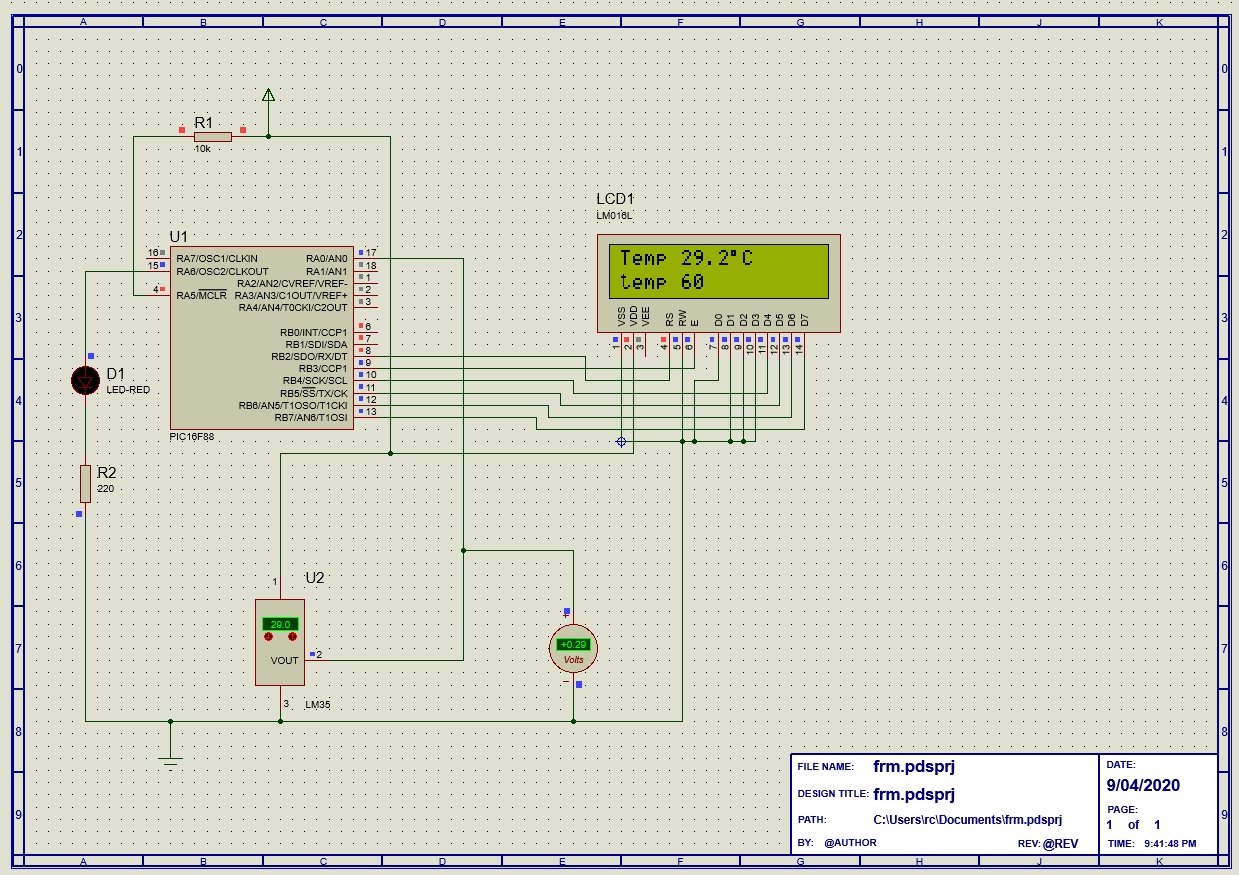The image size is (1239, 875).
Task: Click the LM35 temperature increase button
Action: point(293,637)
